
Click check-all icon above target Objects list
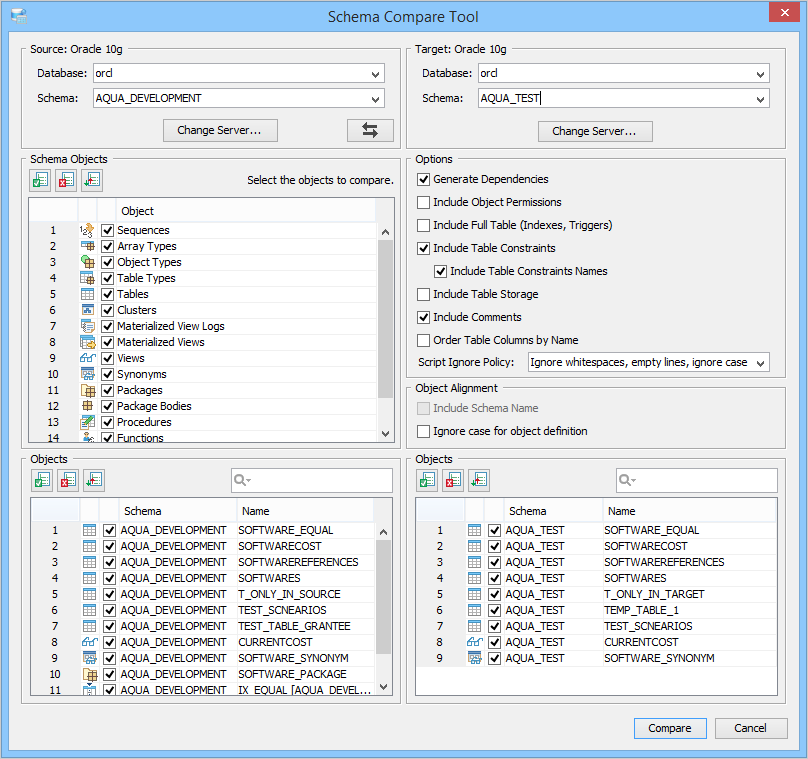[427, 480]
